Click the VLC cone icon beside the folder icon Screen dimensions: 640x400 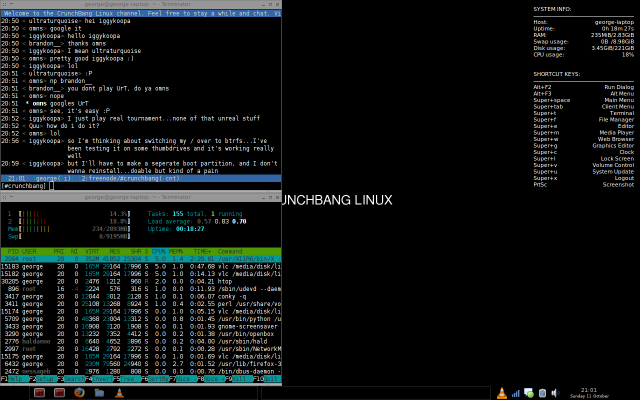[119, 393]
